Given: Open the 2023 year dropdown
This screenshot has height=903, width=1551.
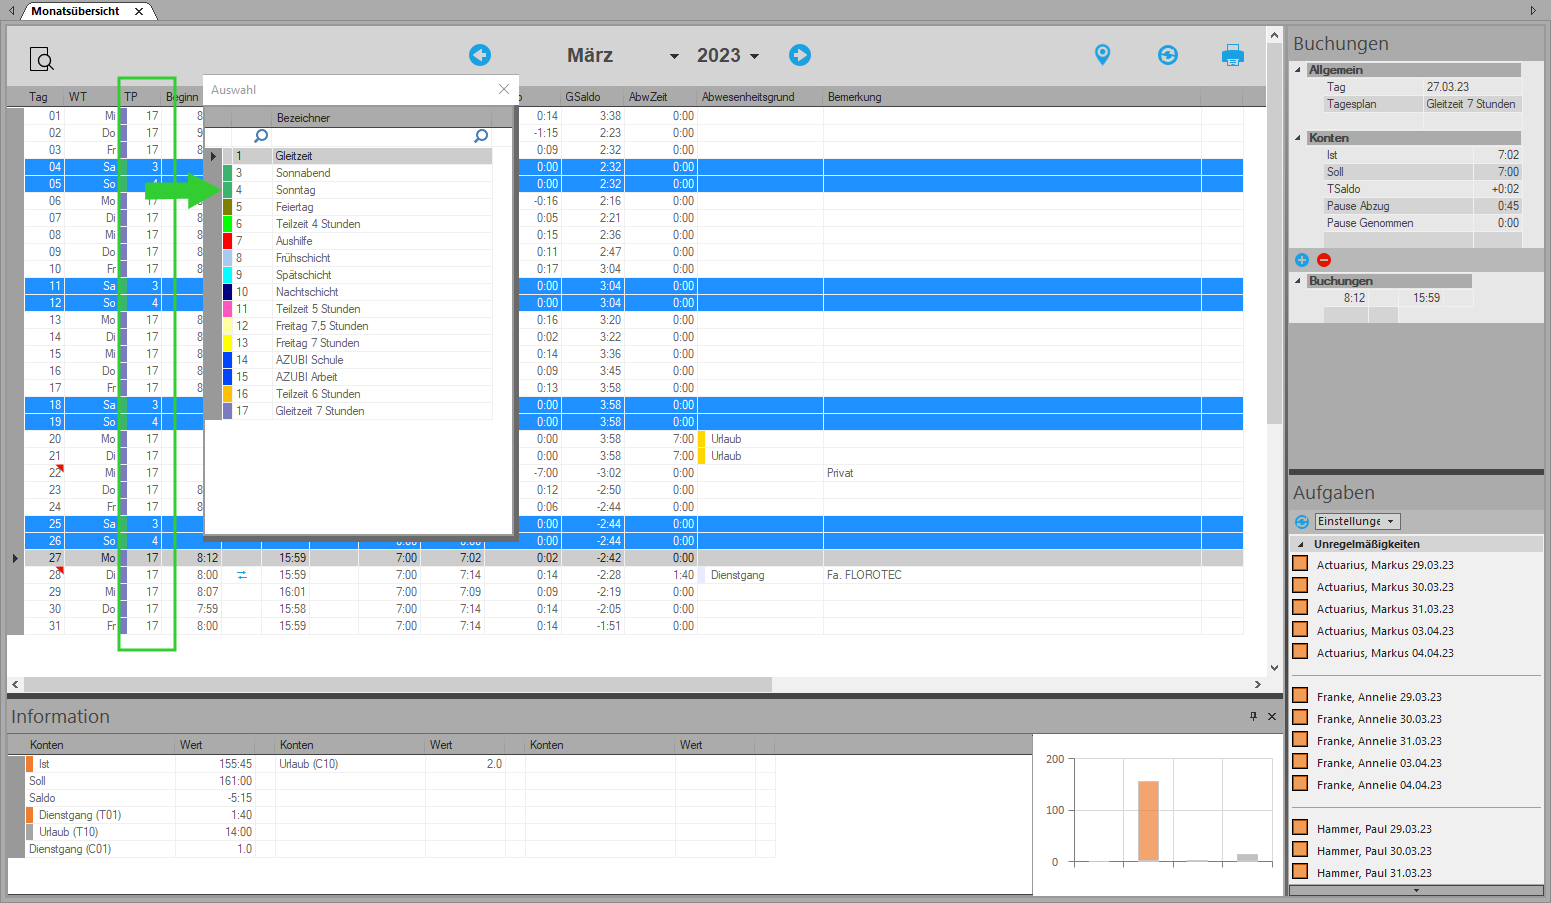Looking at the screenshot, I should 754,57.
